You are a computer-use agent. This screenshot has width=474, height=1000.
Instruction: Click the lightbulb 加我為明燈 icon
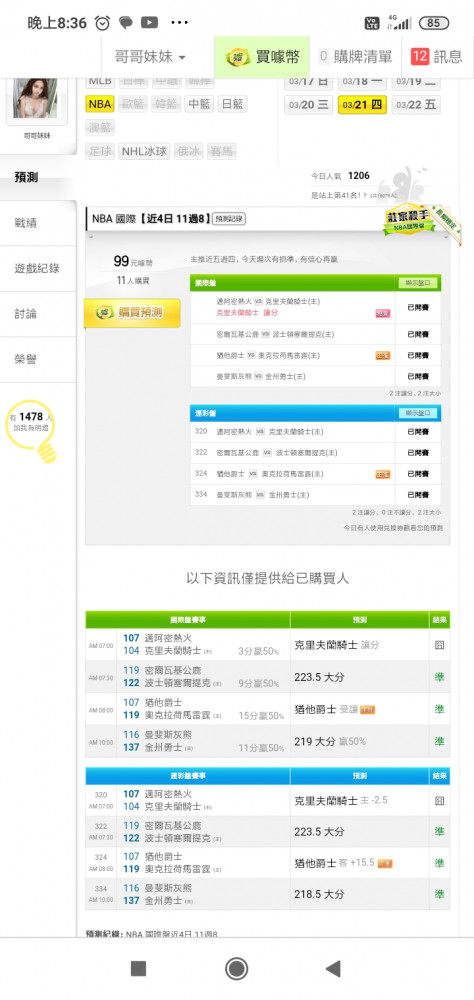point(31,429)
